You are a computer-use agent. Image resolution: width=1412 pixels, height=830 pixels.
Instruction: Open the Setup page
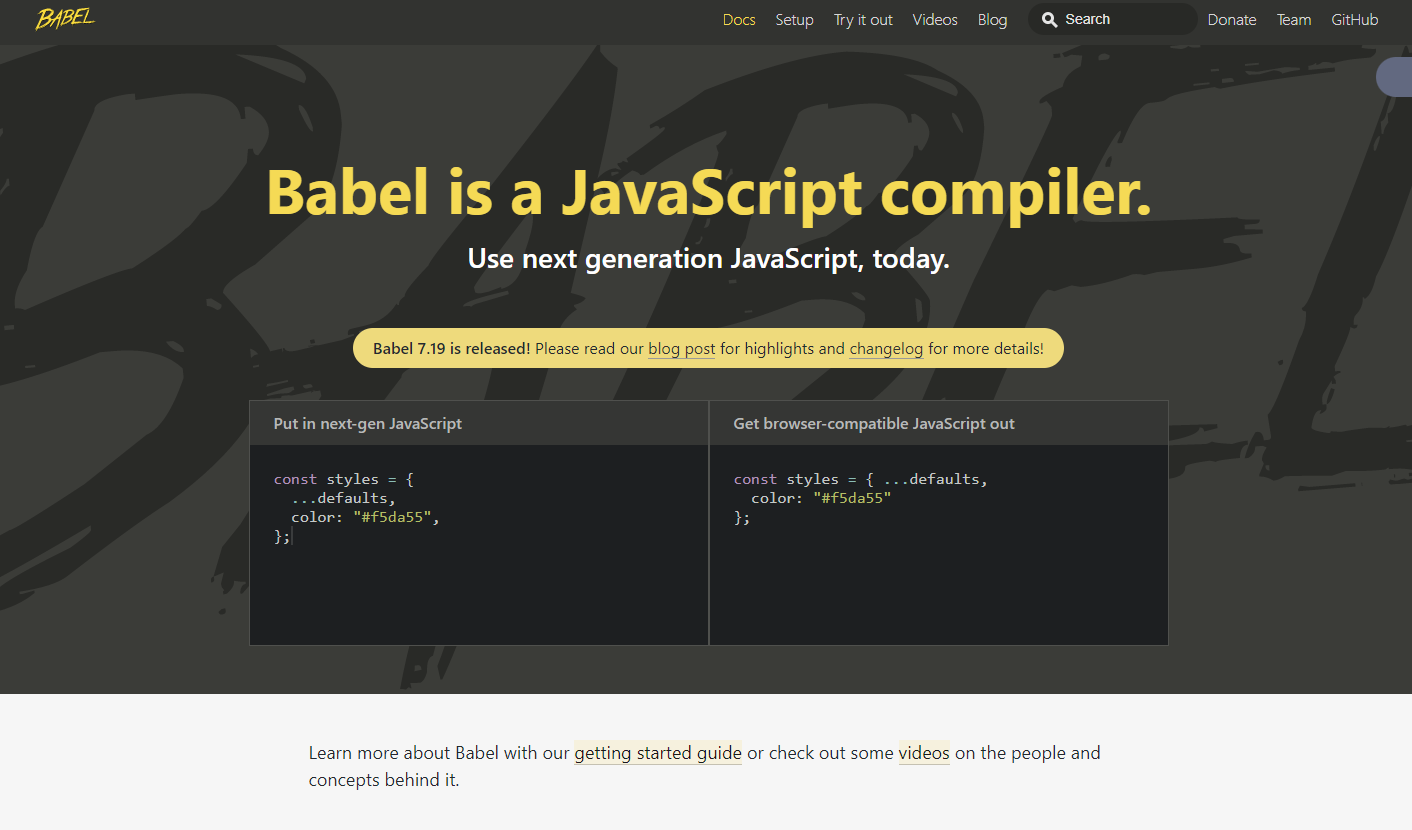[794, 20]
